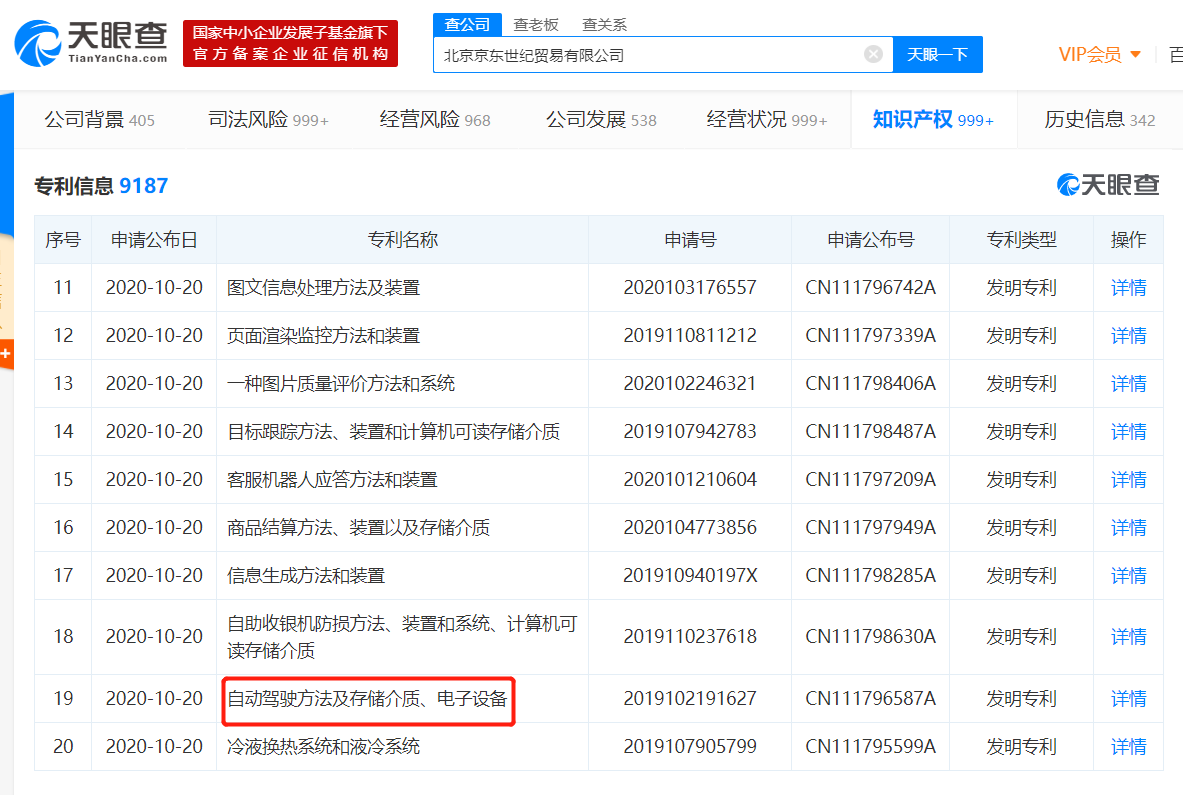Click publication number CN111796742A

click(x=871, y=287)
